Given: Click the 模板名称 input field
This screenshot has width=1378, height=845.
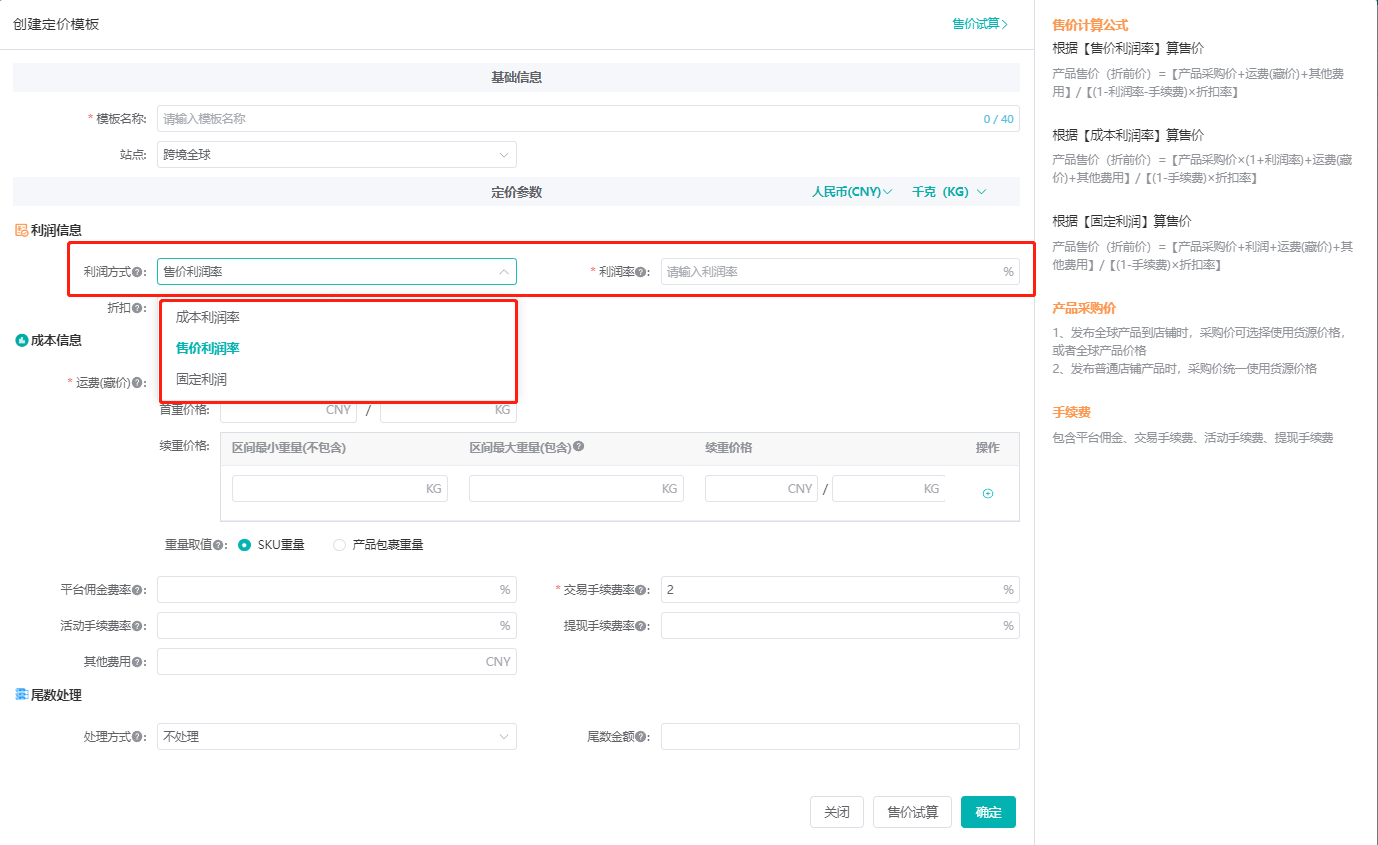Looking at the screenshot, I should (x=570, y=119).
